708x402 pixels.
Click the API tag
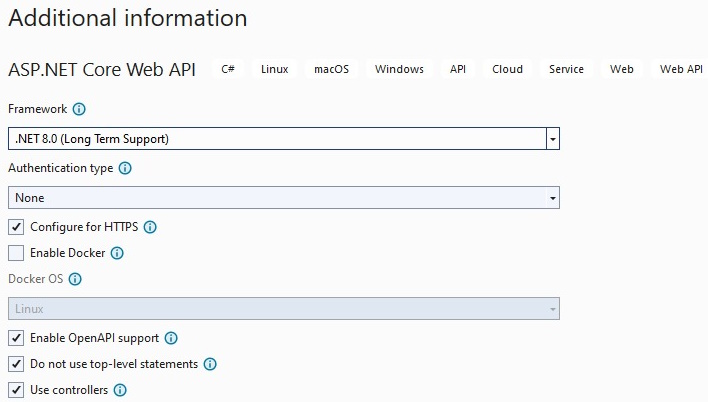pos(458,69)
